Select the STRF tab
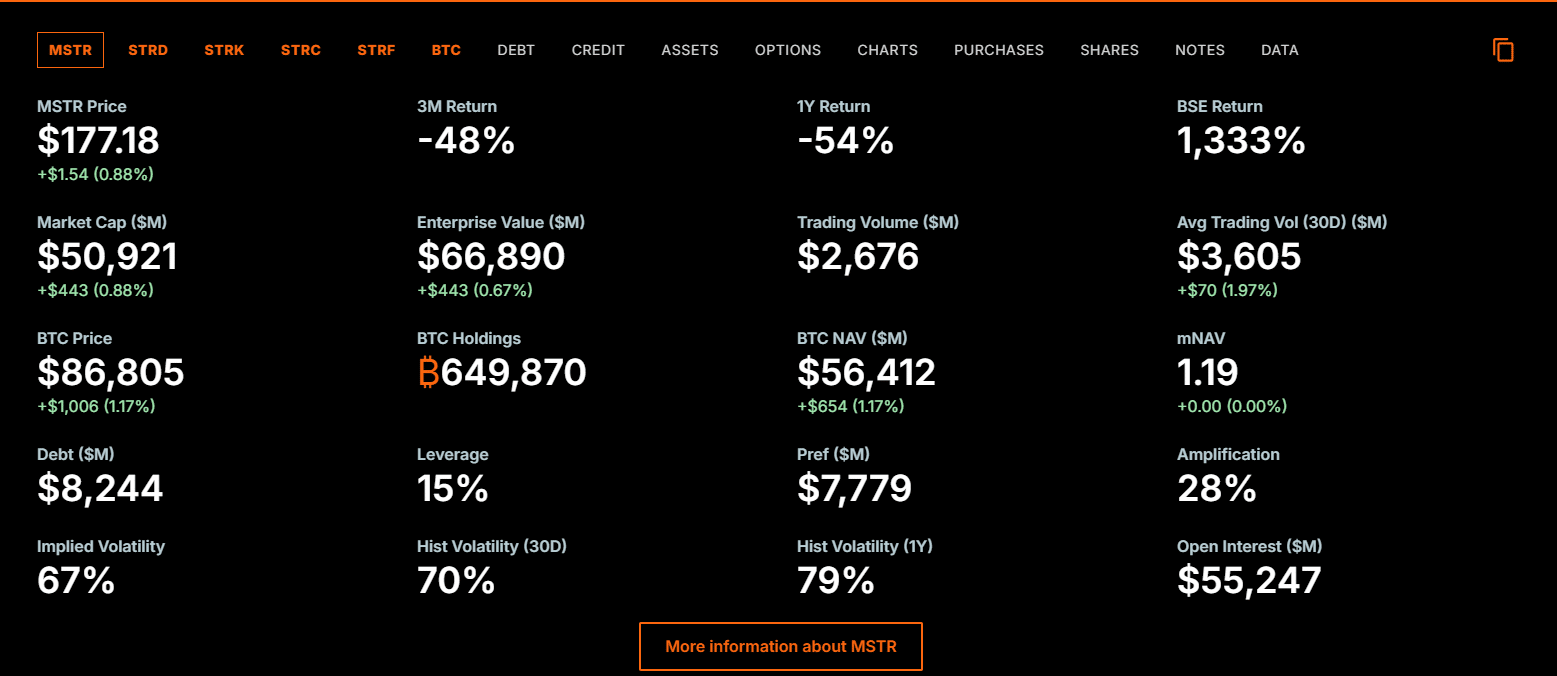The height and width of the screenshot is (676, 1557). click(x=376, y=50)
